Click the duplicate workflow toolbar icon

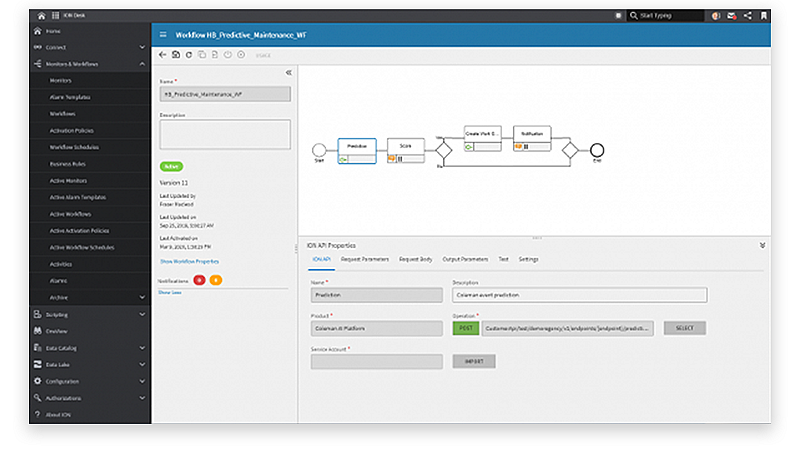pyautogui.click(x=202, y=55)
